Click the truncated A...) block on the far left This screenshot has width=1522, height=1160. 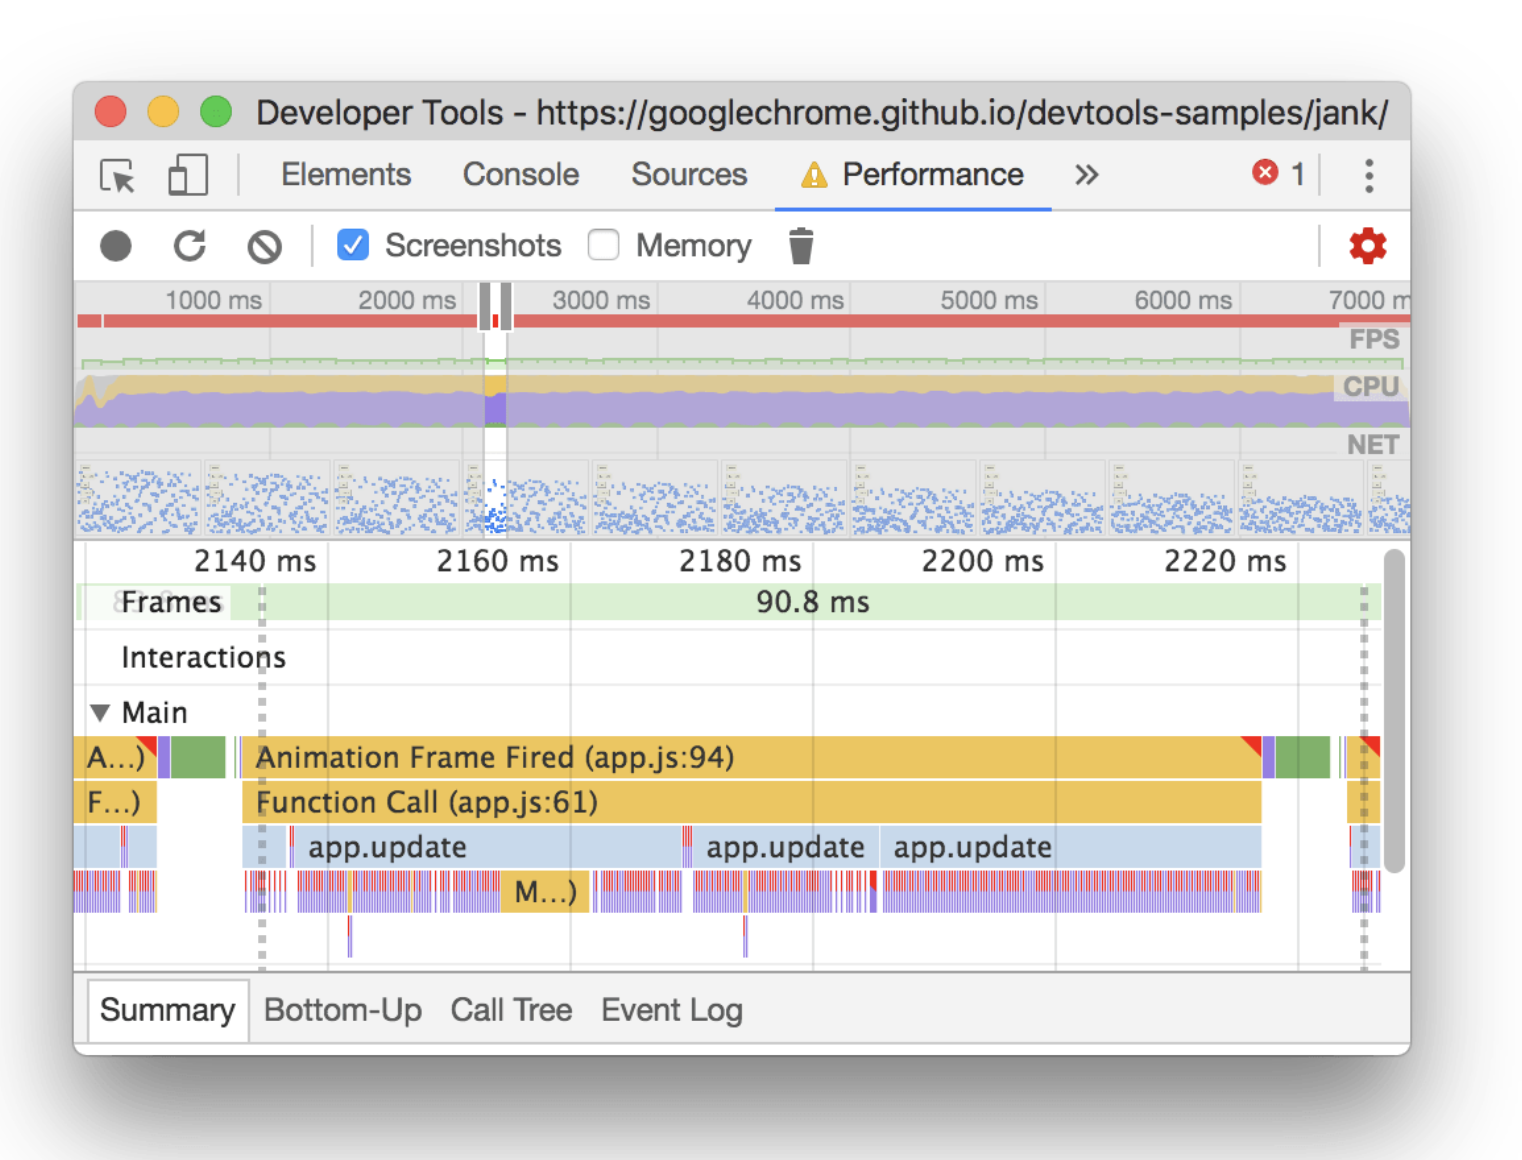(x=115, y=758)
